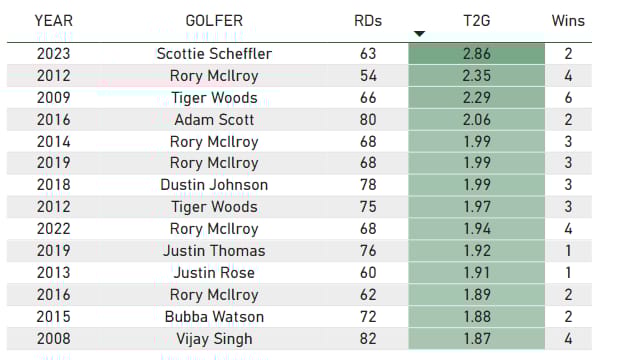Click Bubba Watson golfer cell
The height and width of the screenshot is (360, 617).
(x=214, y=317)
